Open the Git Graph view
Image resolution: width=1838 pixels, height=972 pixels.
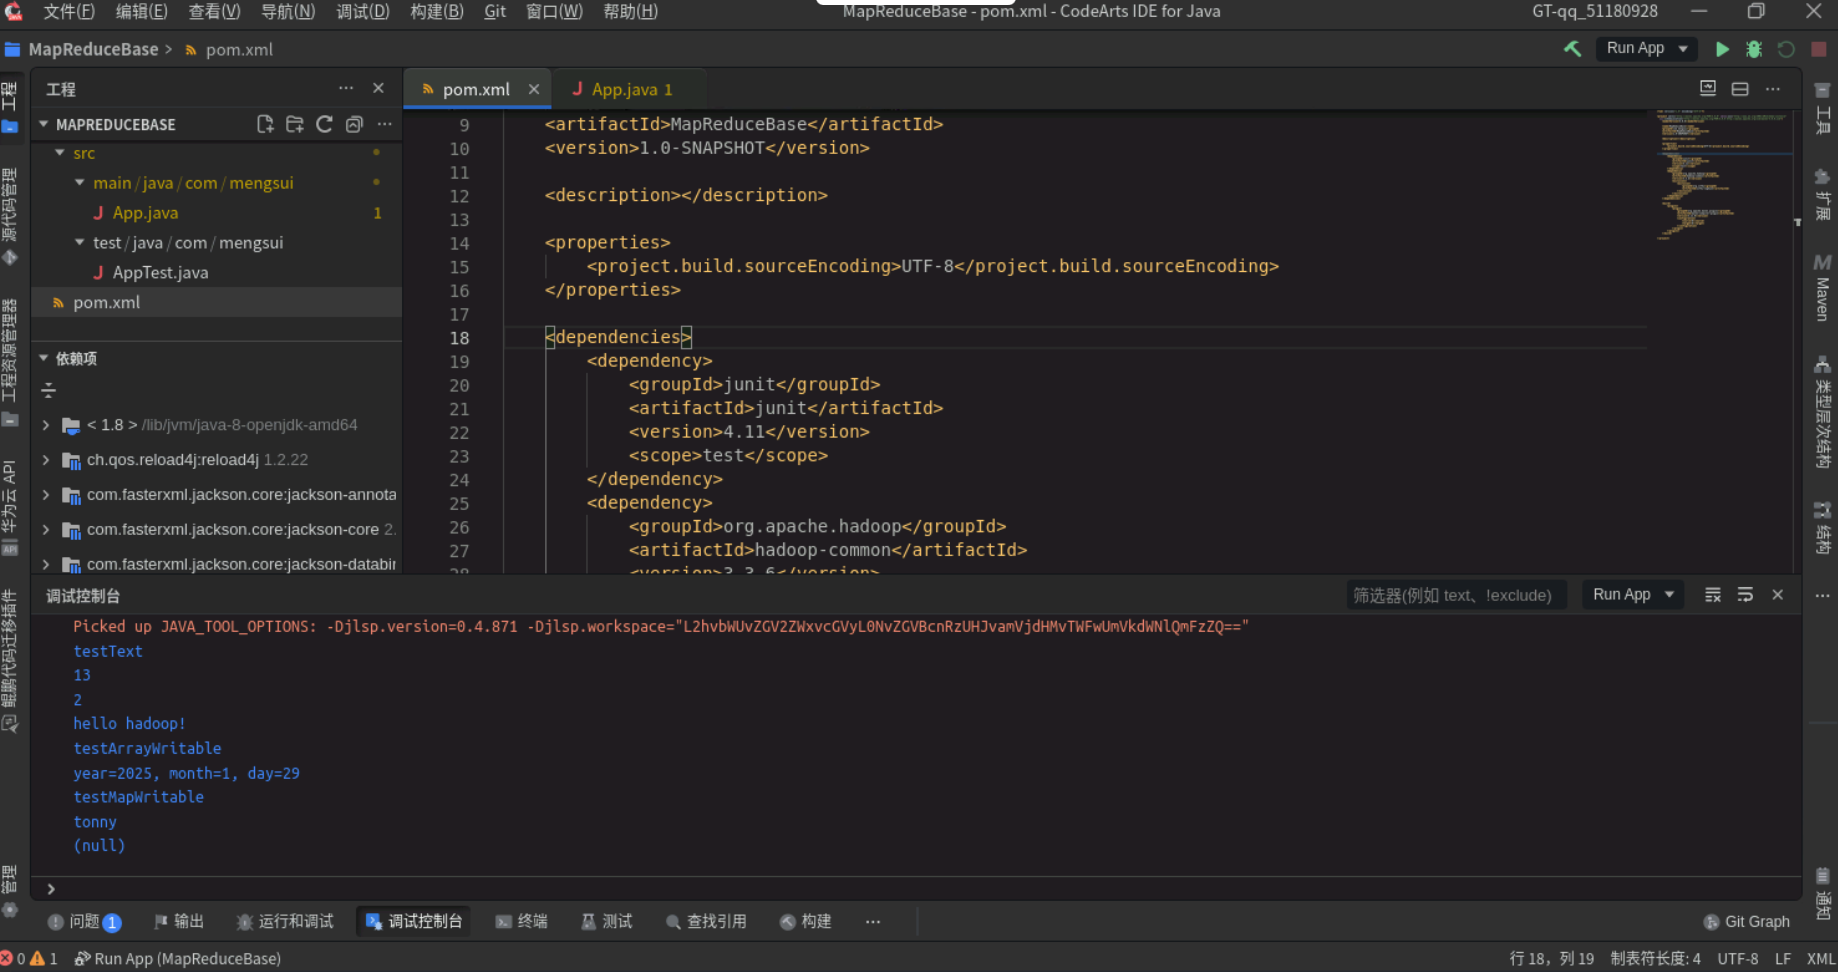[1747, 922]
